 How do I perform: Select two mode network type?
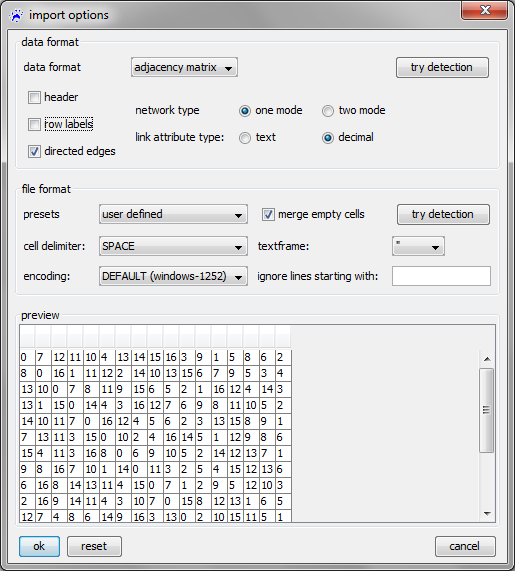coord(328,111)
